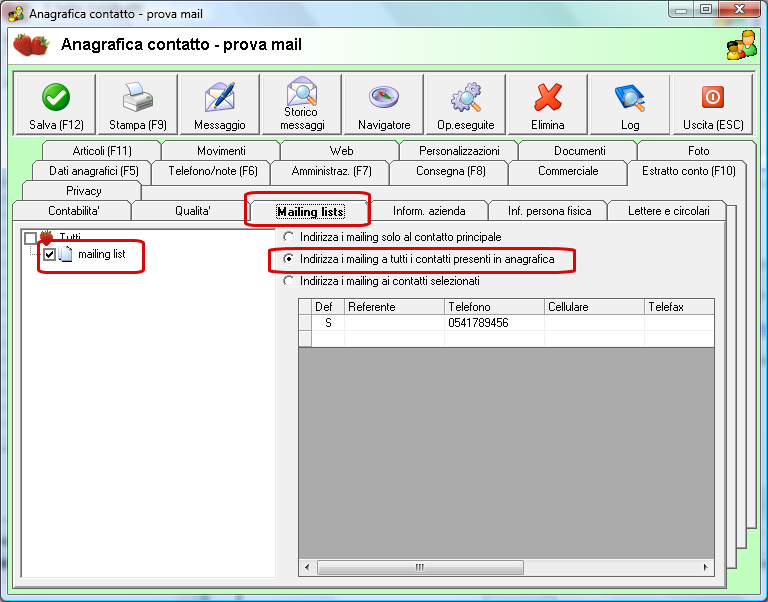Click the document icon beside mailing list
Image resolution: width=768 pixels, height=602 pixels.
pos(66,254)
